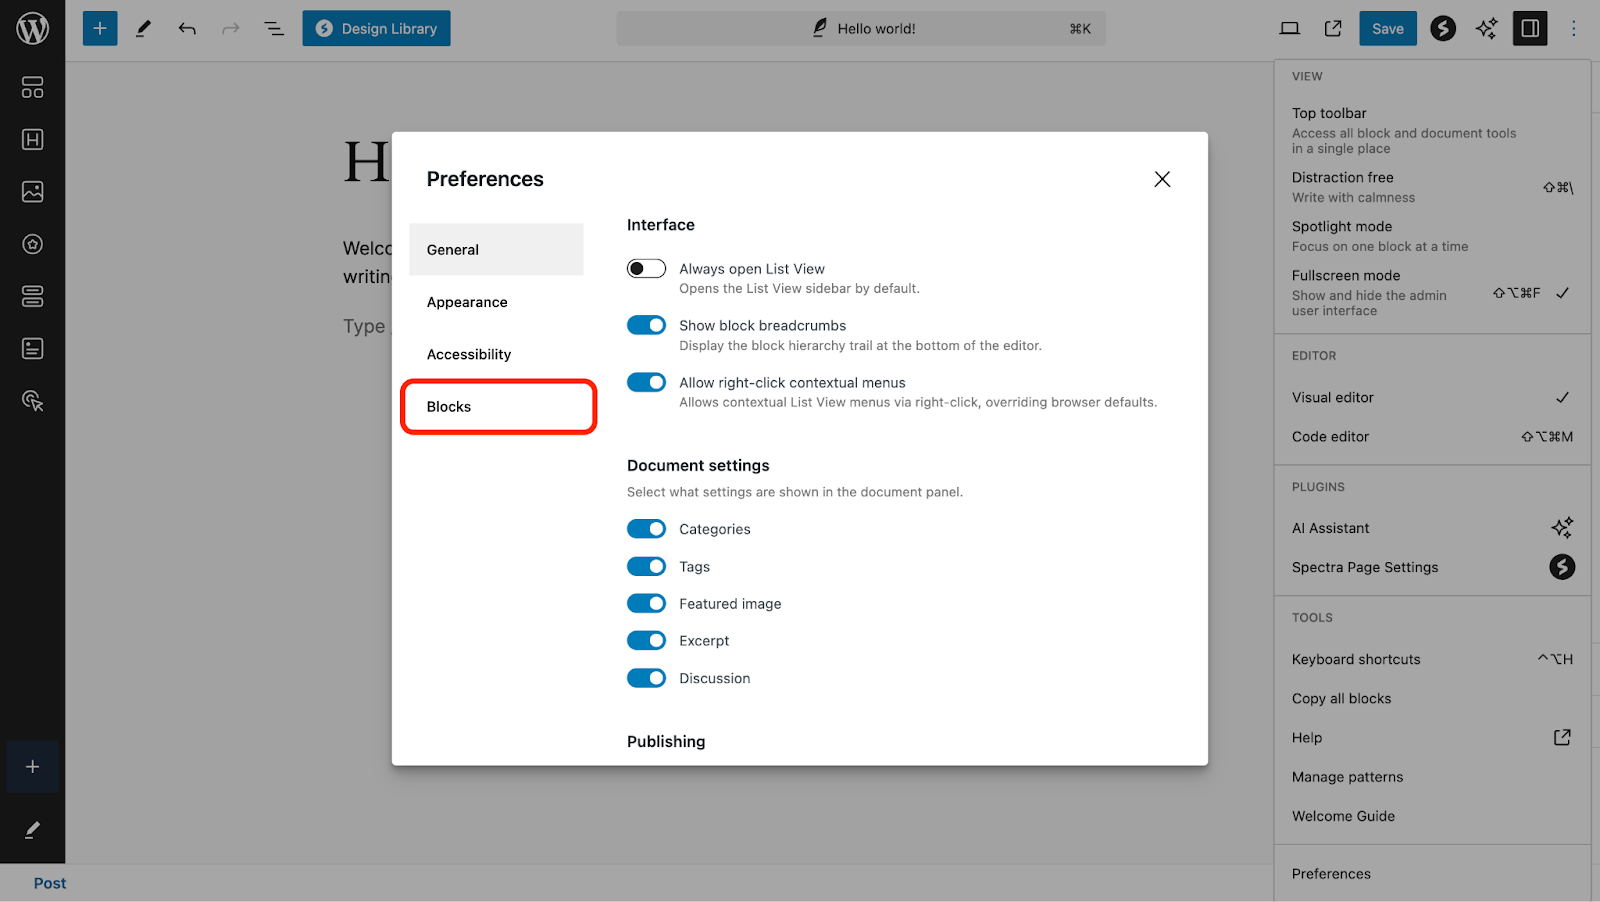Turn off Tags toggle

646,566
